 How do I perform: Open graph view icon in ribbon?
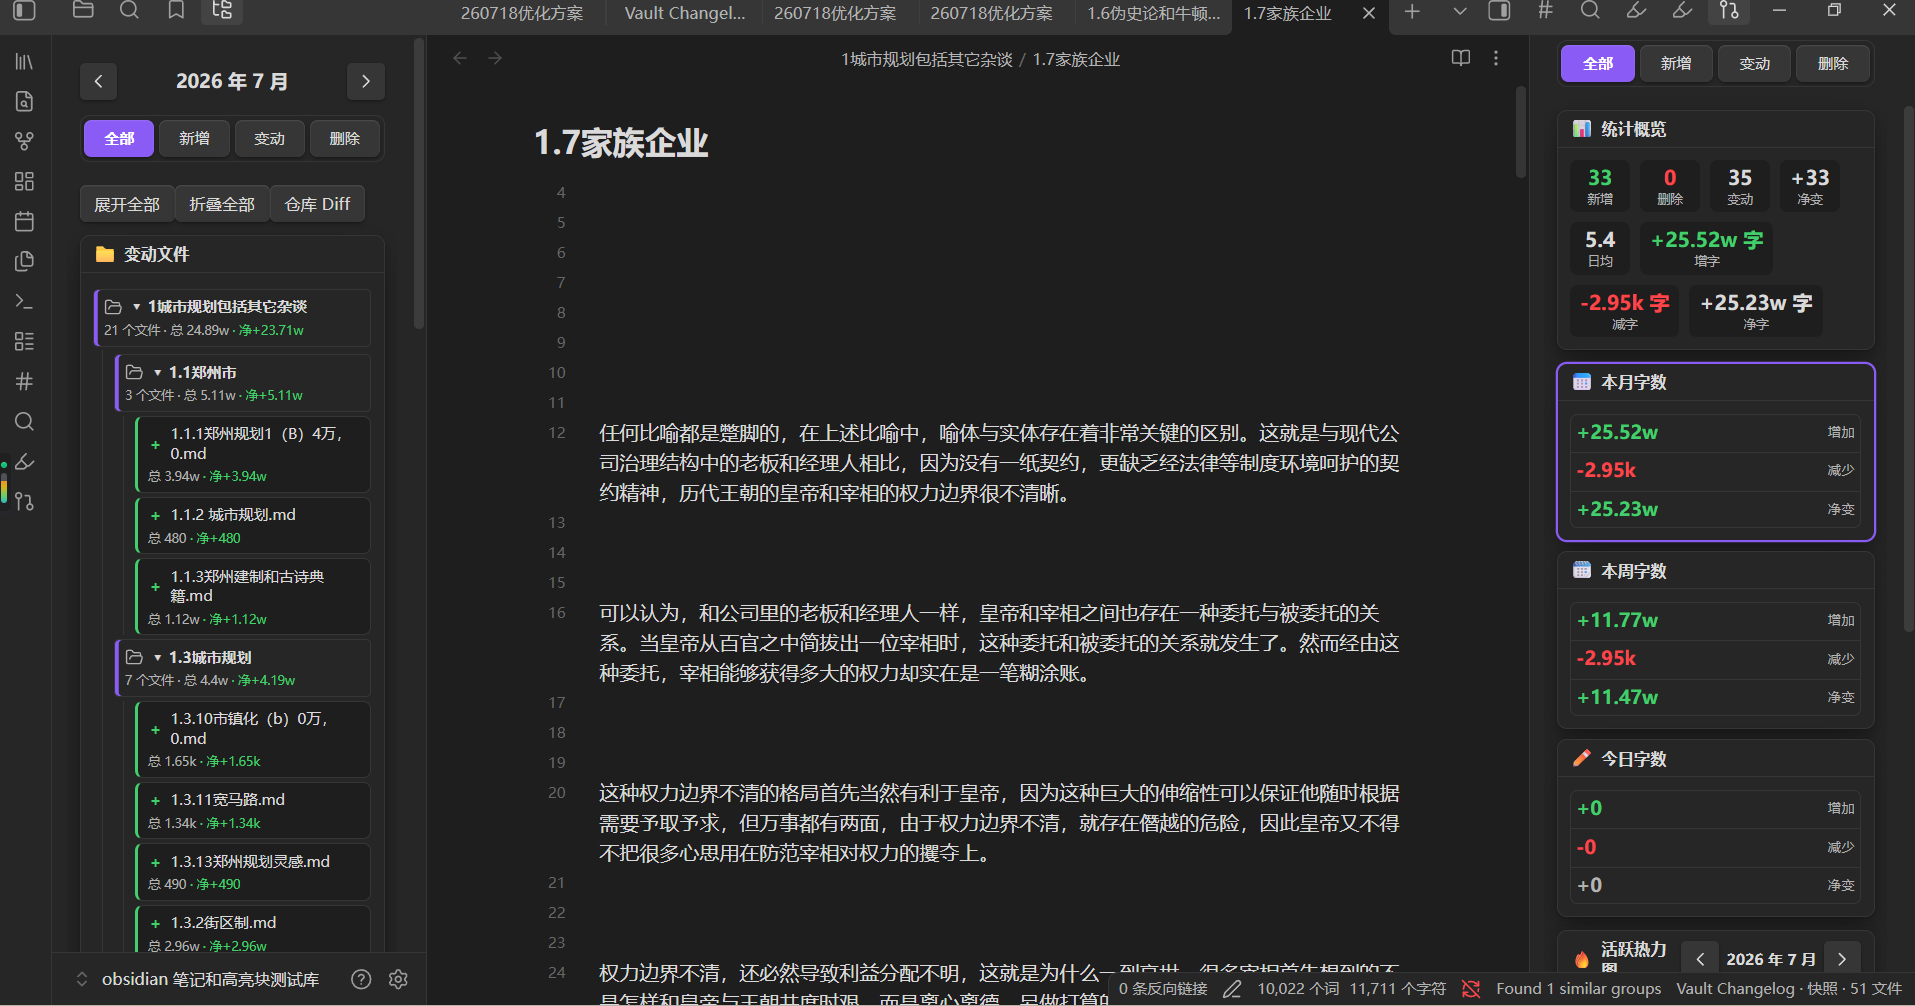24,141
